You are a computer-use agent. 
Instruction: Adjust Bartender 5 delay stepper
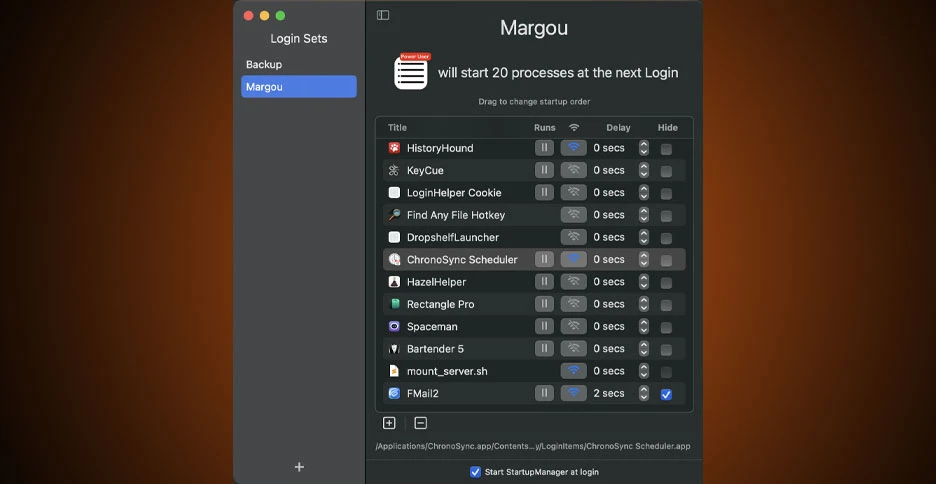coord(644,349)
